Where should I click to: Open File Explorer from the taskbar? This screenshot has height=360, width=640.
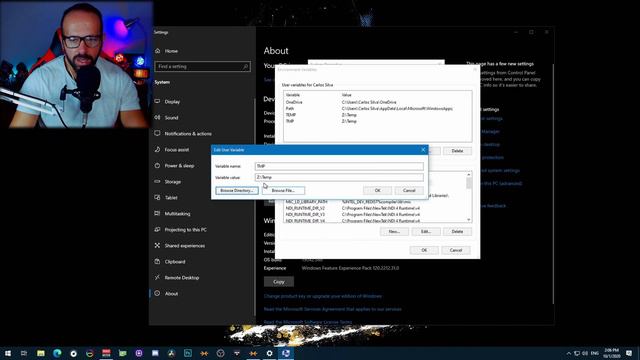click(x=41, y=353)
